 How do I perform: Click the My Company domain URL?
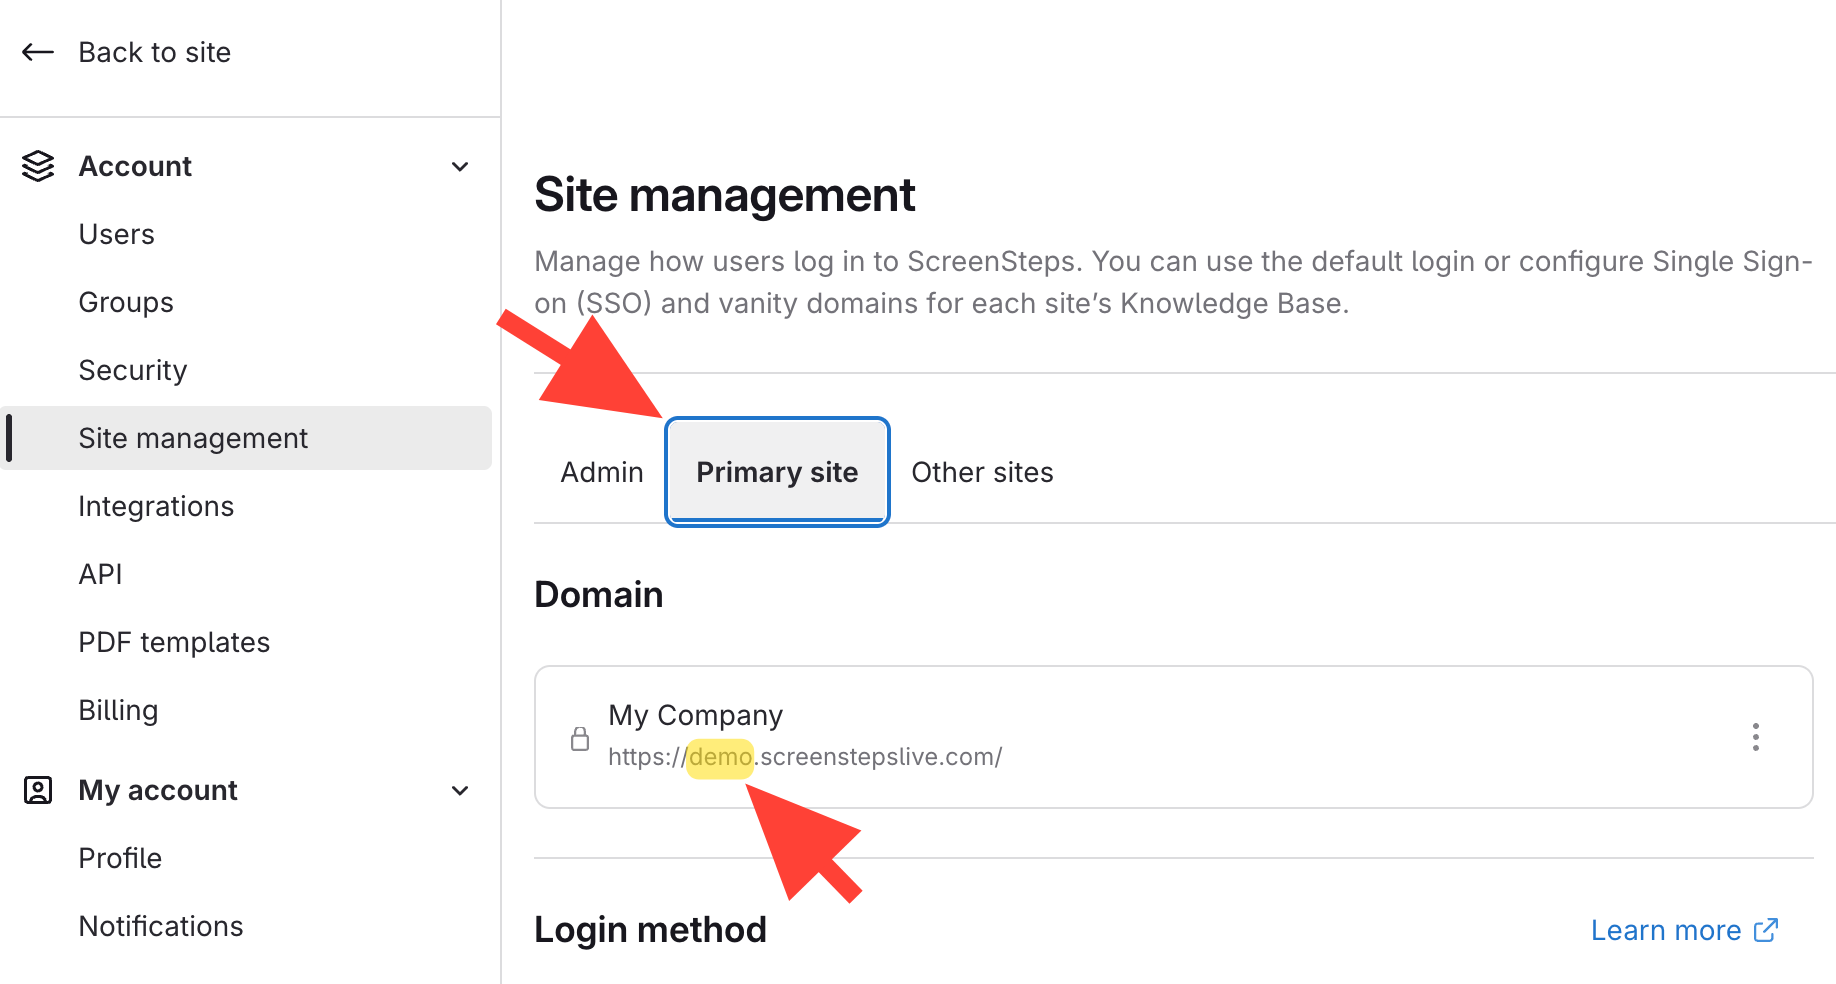point(805,757)
